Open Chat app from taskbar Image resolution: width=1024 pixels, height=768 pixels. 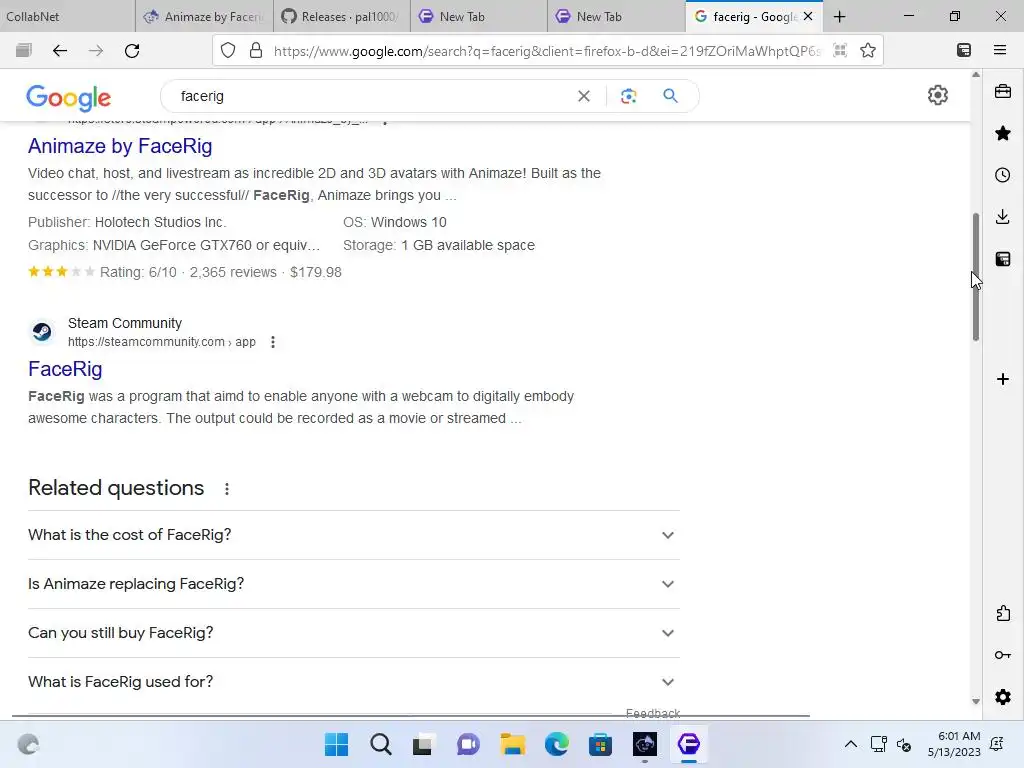click(x=468, y=744)
